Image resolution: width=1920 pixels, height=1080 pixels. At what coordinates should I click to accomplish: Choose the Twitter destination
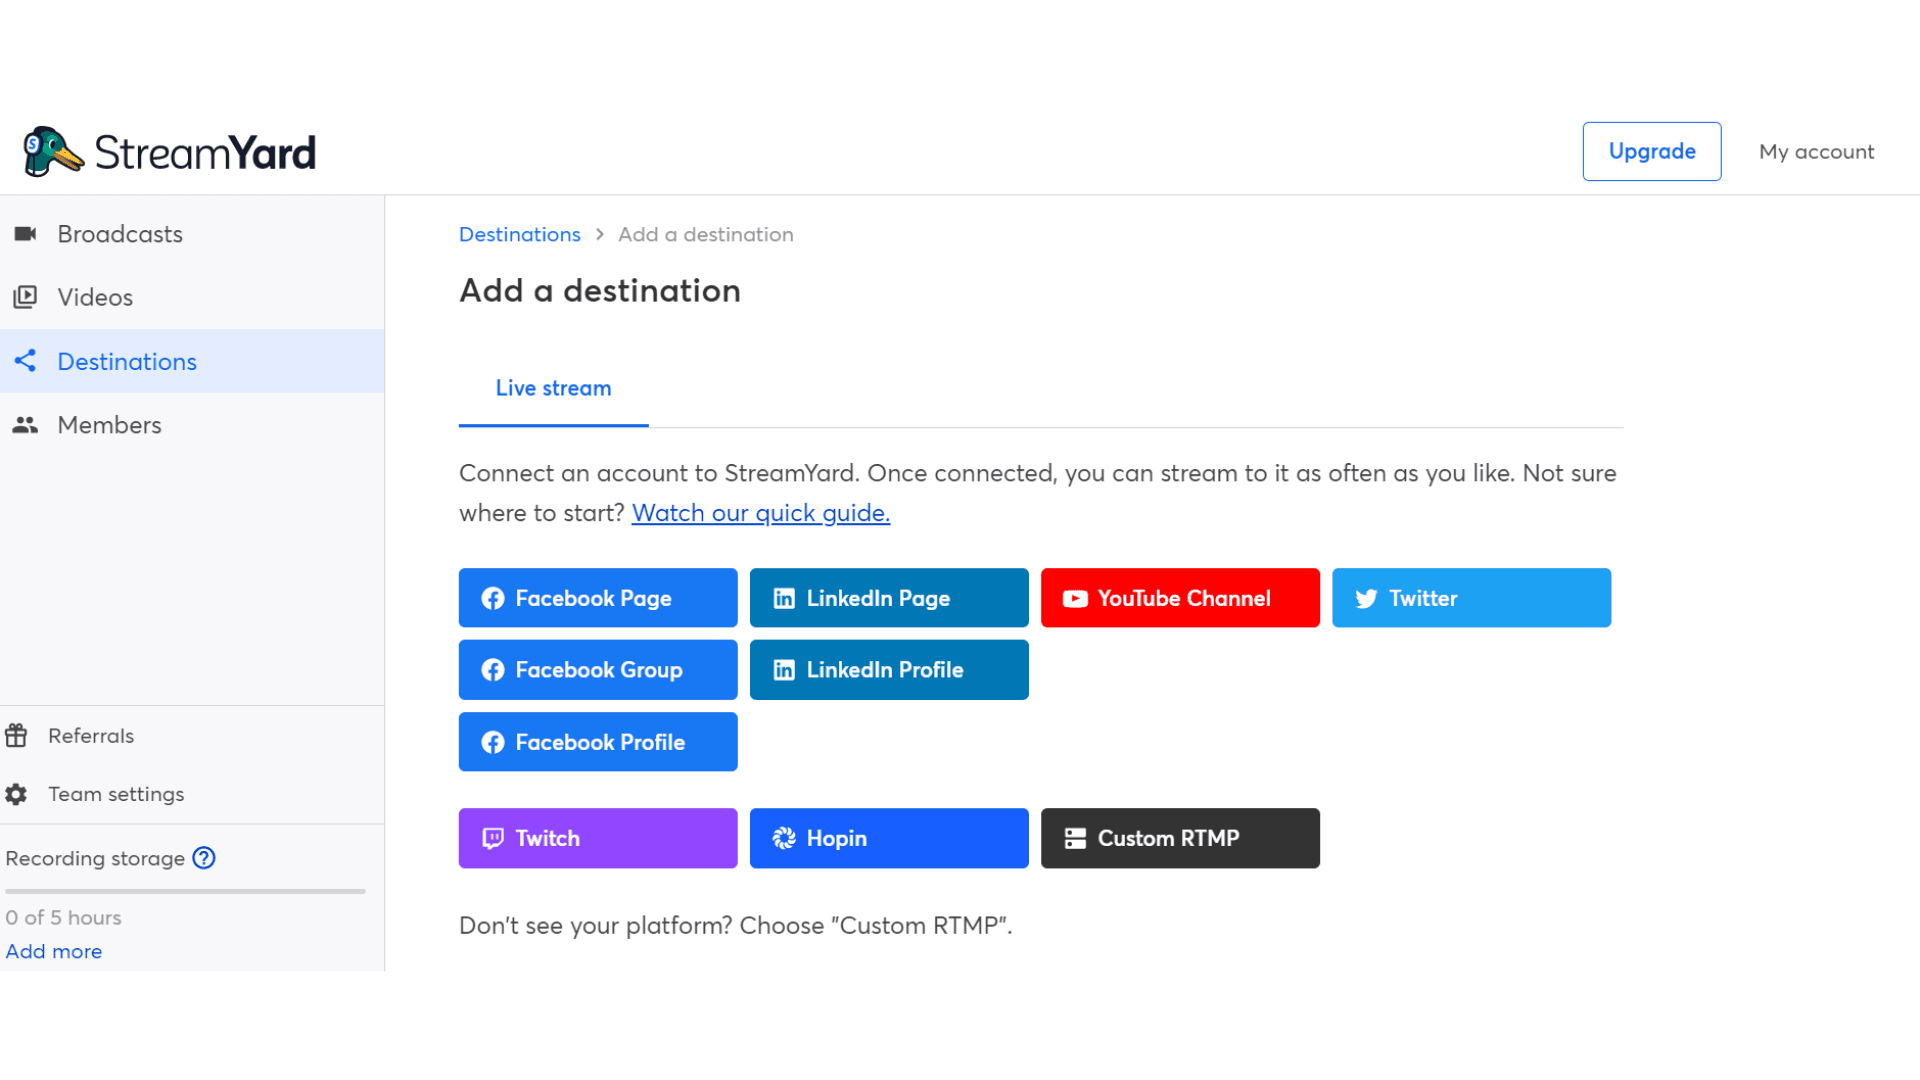pos(1471,598)
